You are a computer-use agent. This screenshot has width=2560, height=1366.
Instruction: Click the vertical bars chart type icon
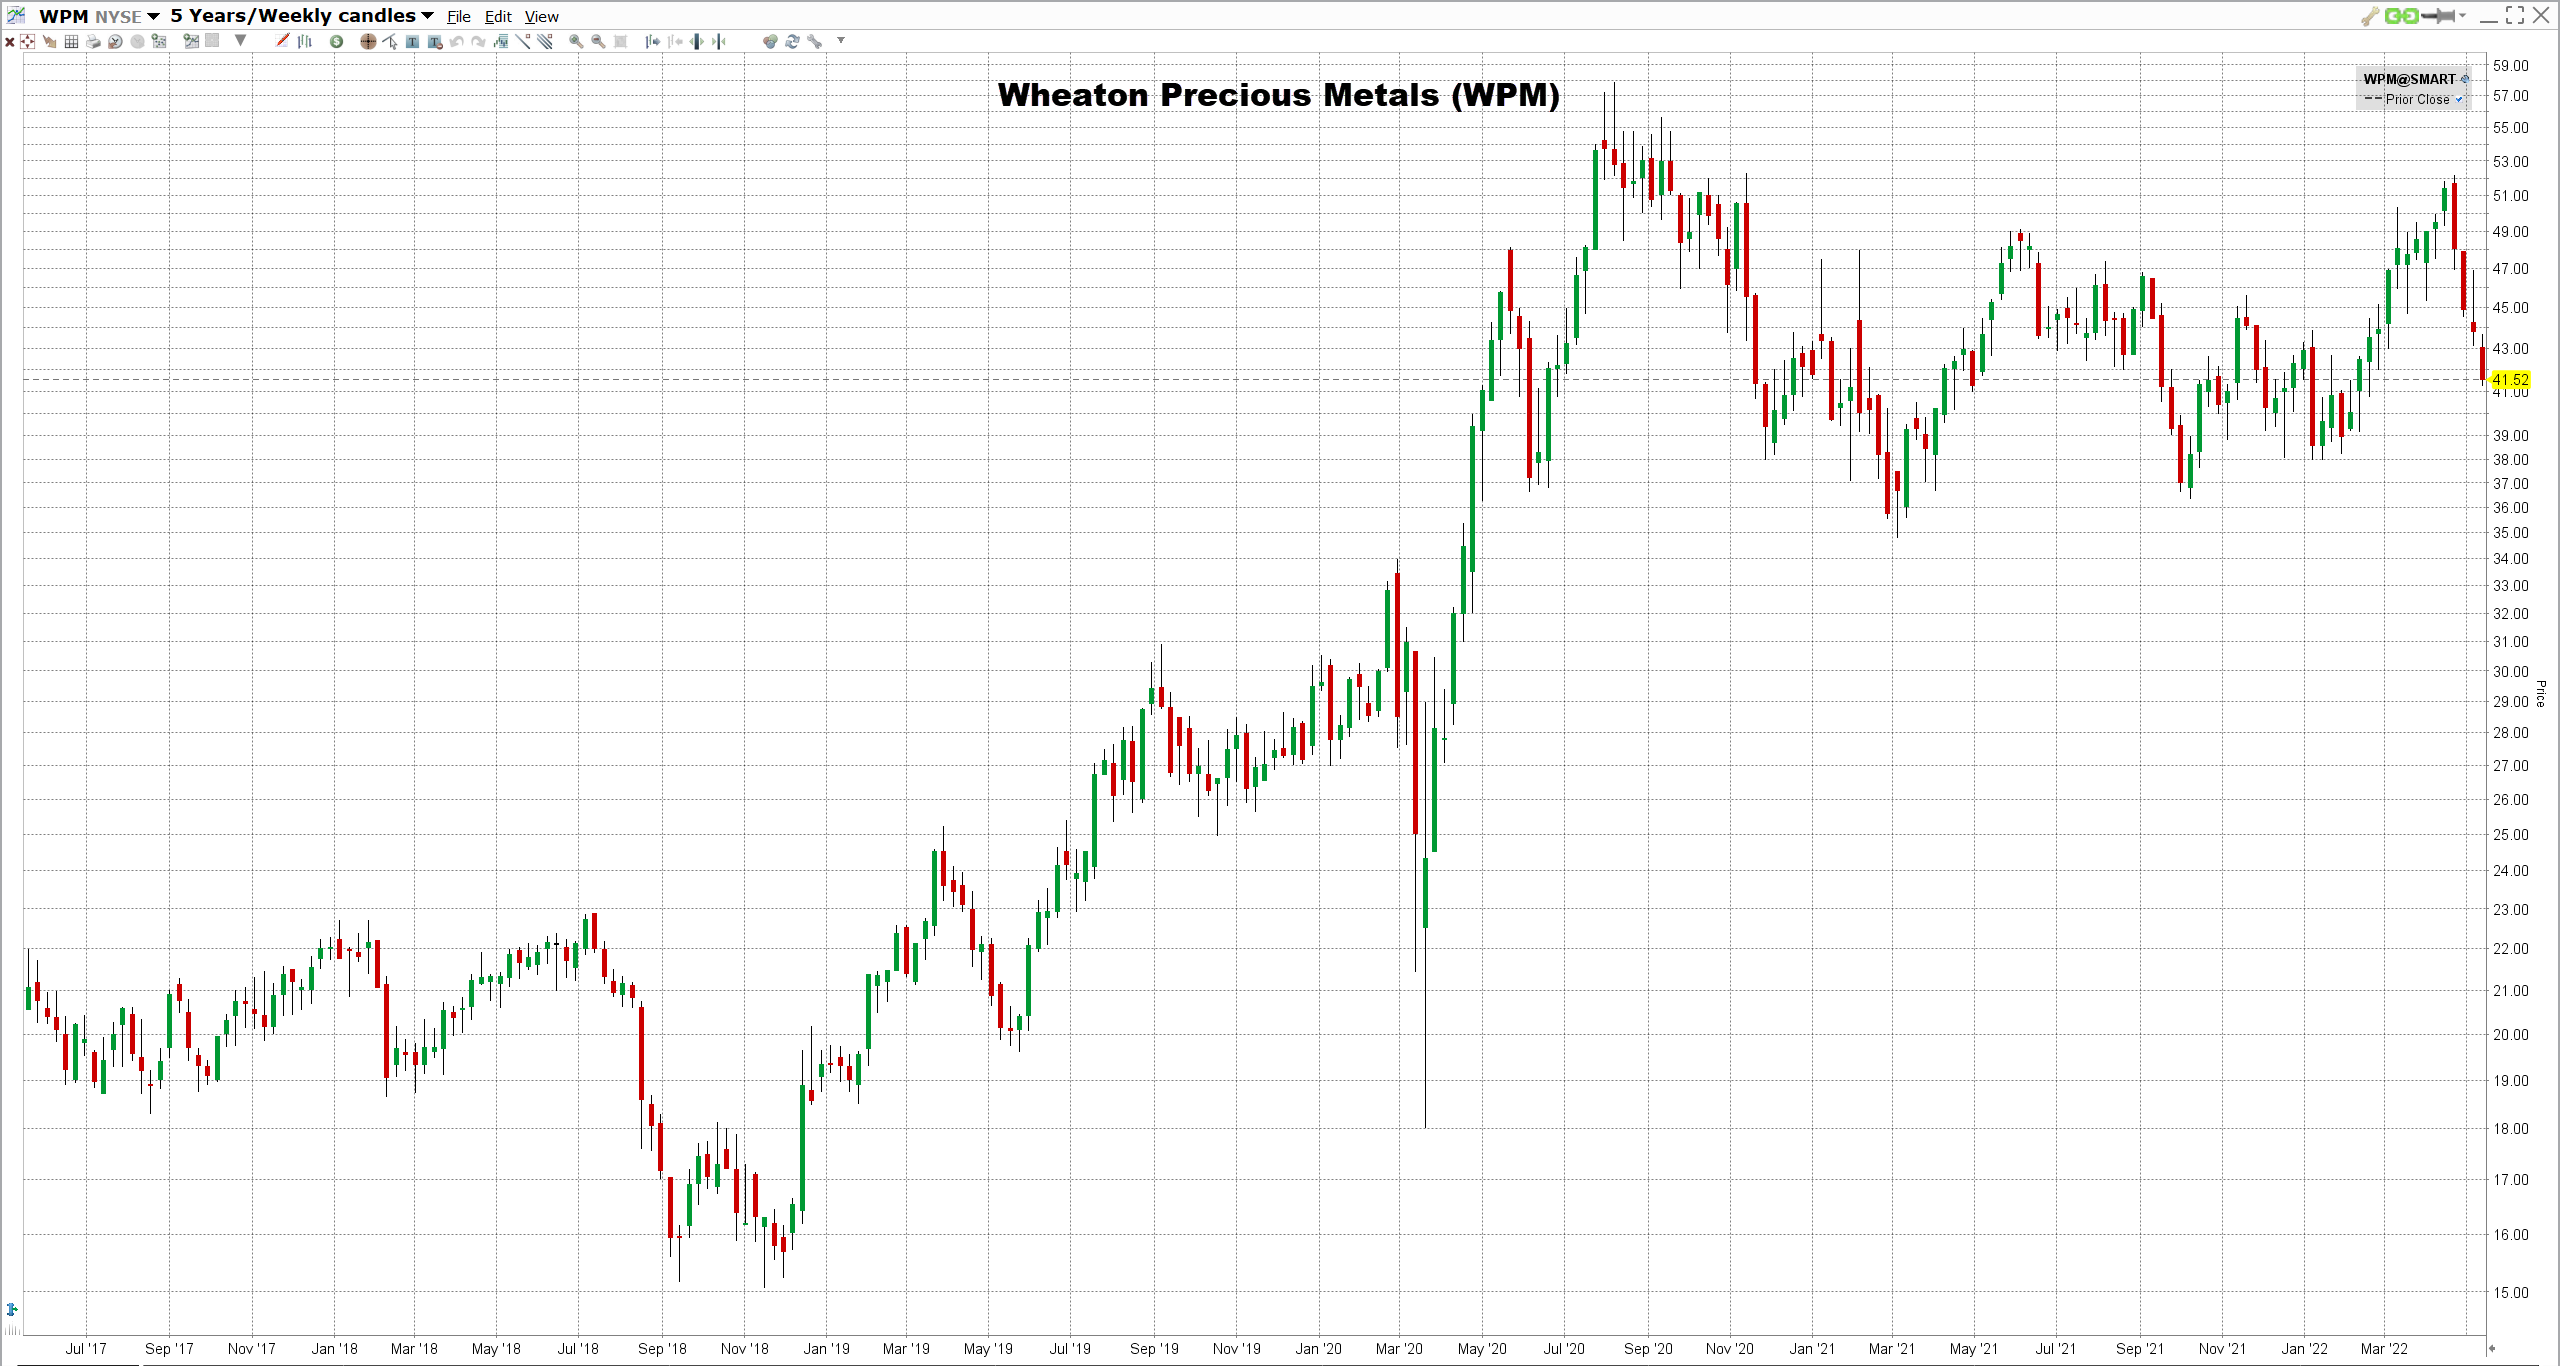[305, 41]
